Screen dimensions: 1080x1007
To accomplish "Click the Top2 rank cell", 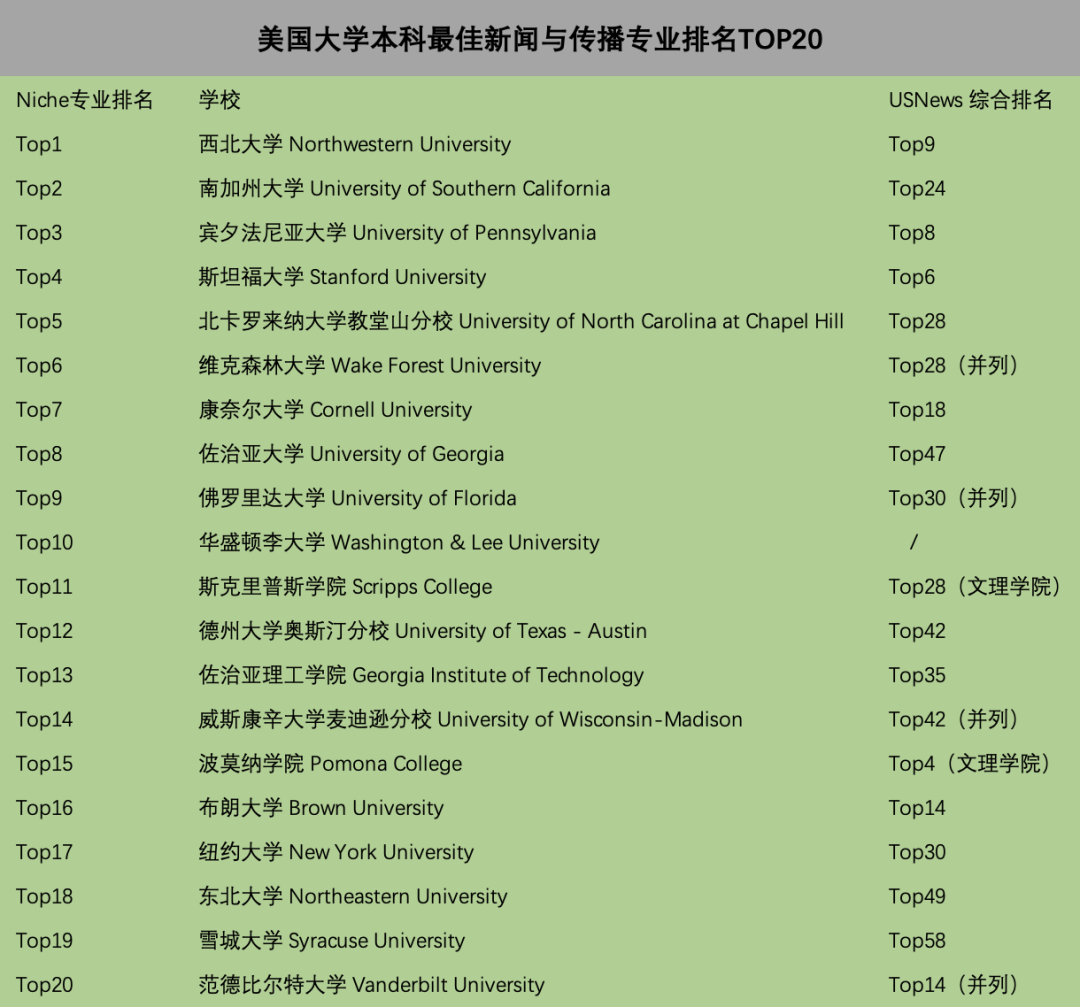I will tap(39, 189).
